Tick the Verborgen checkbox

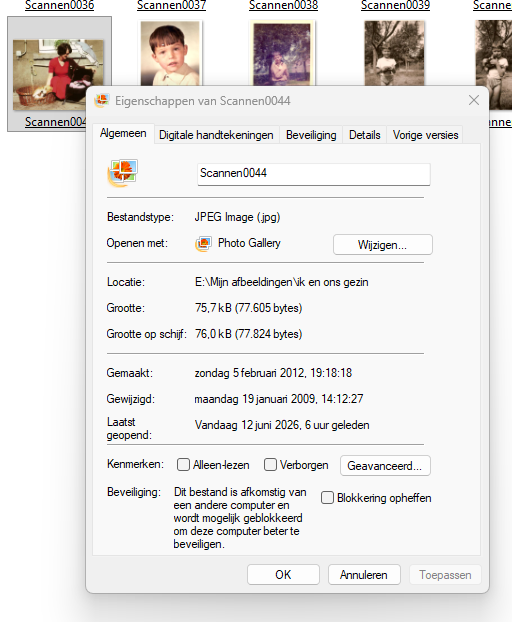pyautogui.click(x=270, y=465)
